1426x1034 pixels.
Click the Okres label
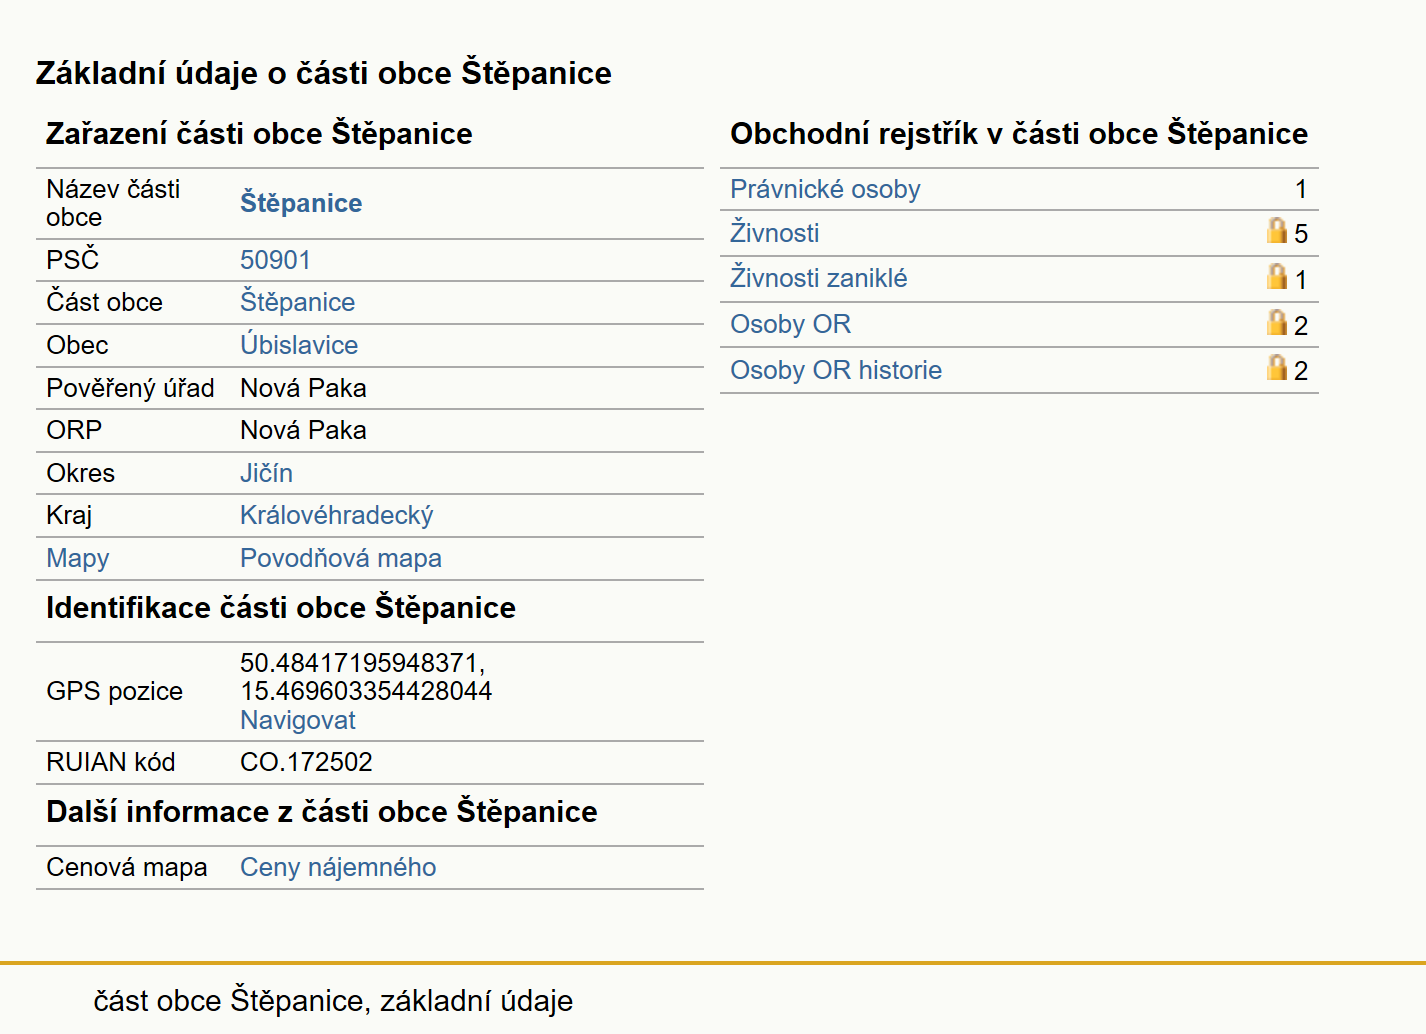tap(81, 473)
